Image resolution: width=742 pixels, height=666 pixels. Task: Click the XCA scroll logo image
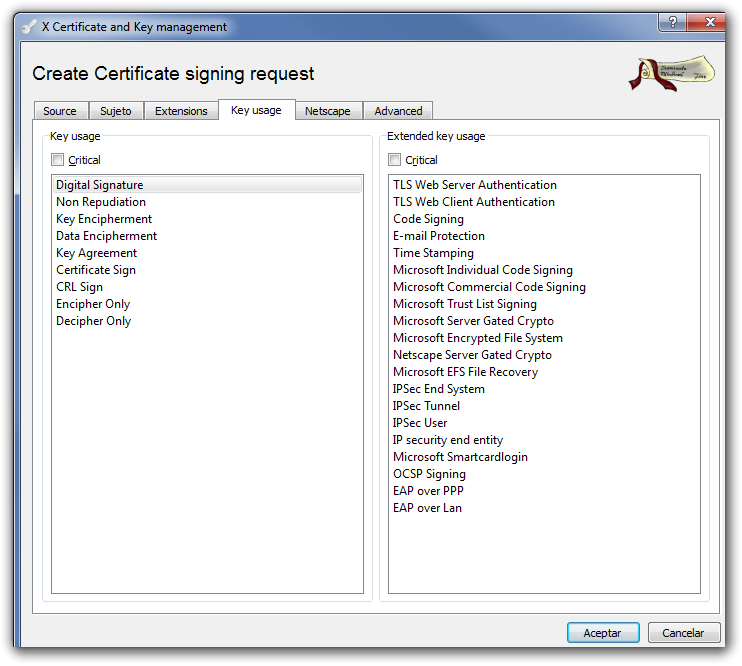672,73
